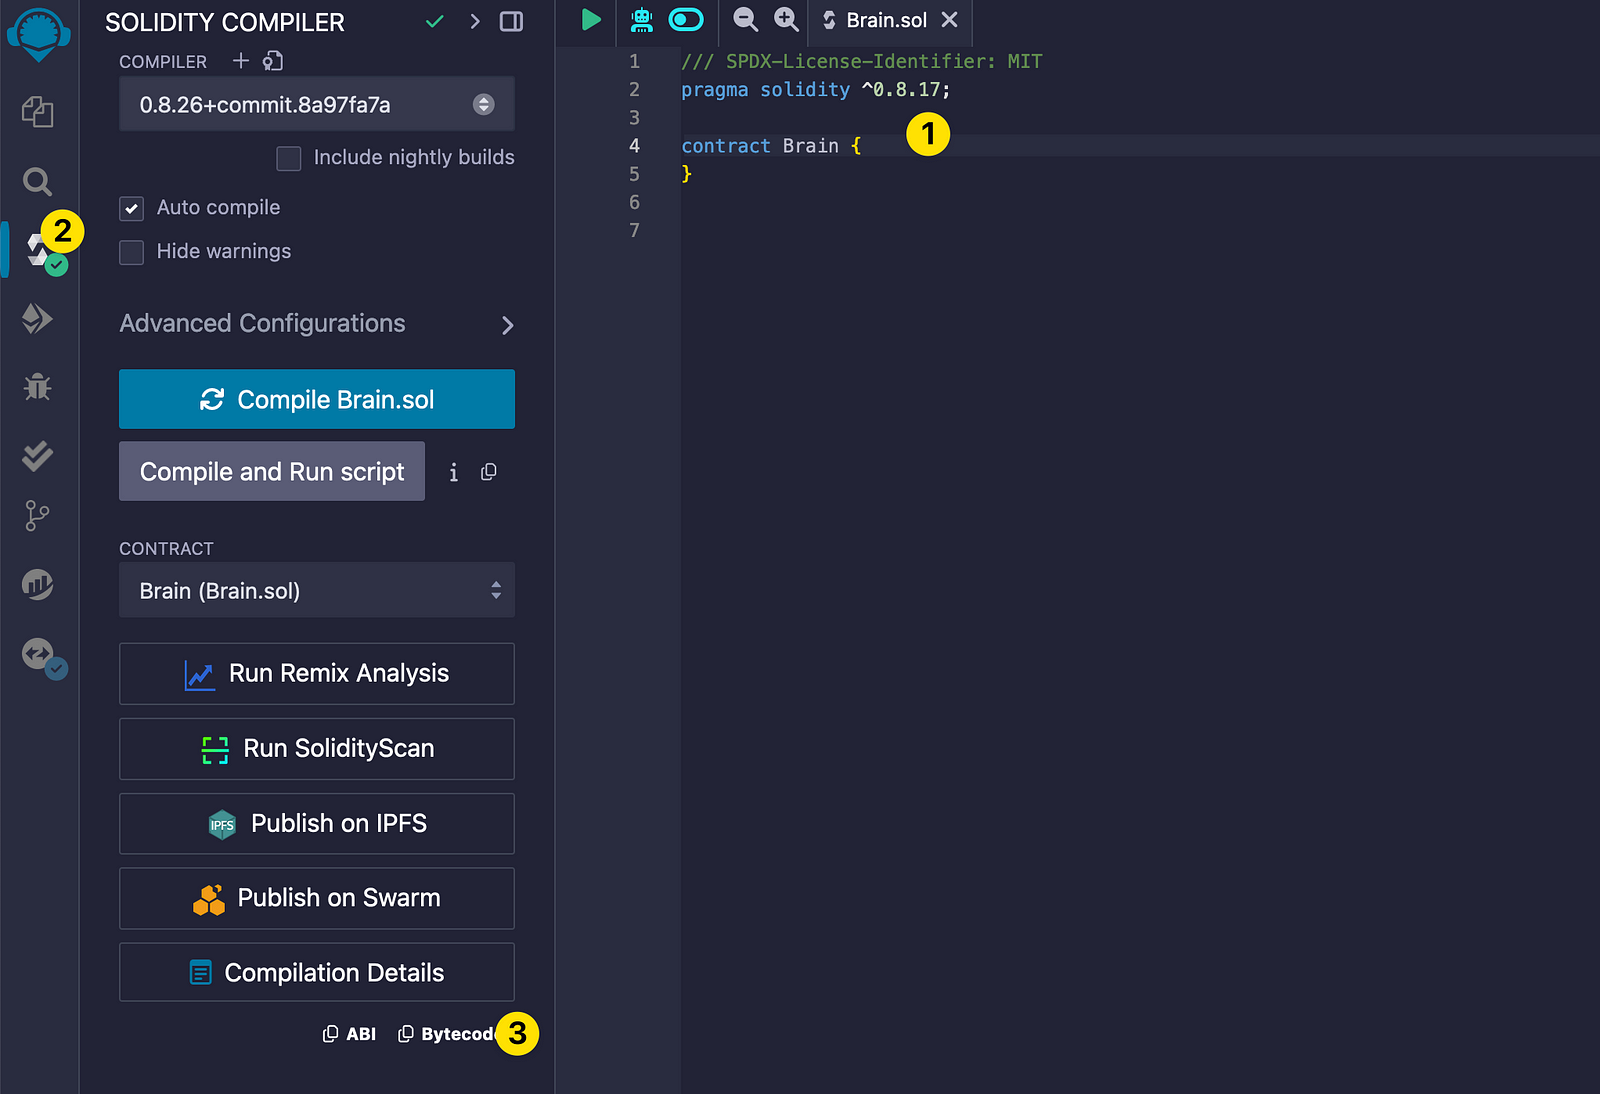
Task: Open Contract dropdown Brain (Brain.sol)
Action: click(317, 590)
